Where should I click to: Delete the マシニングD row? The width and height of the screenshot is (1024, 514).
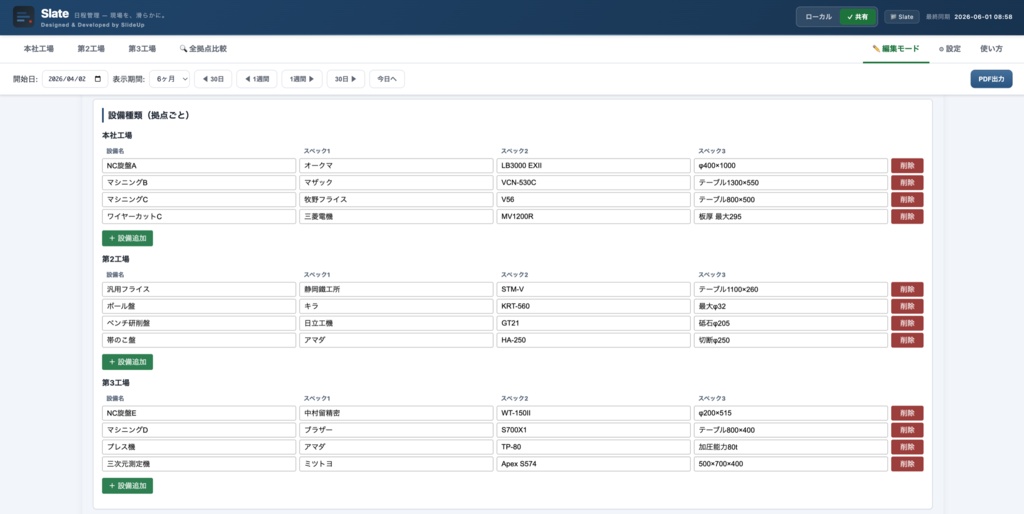pyautogui.click(x=907, y=430)
